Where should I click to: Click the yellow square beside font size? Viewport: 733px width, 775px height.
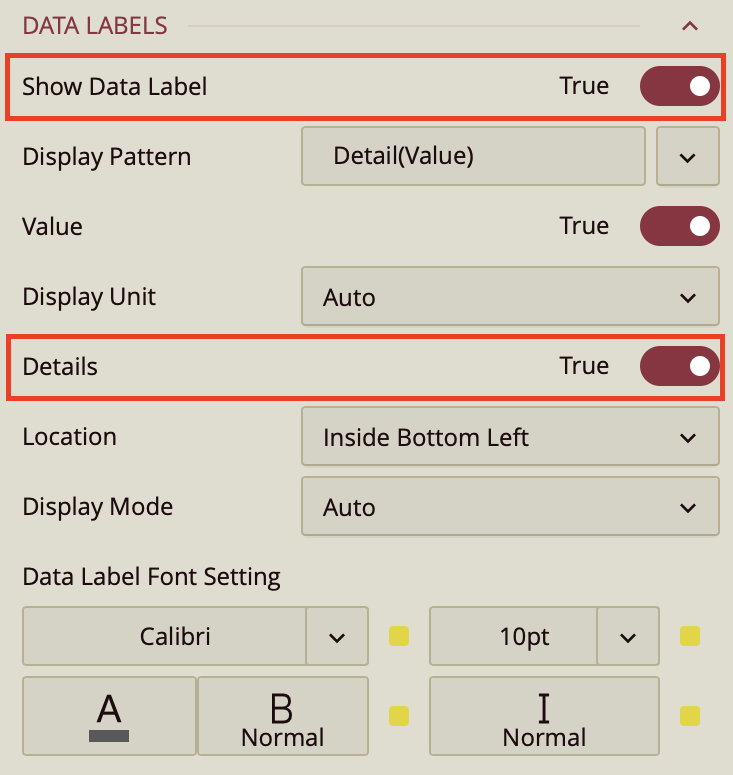click(690, 637)
